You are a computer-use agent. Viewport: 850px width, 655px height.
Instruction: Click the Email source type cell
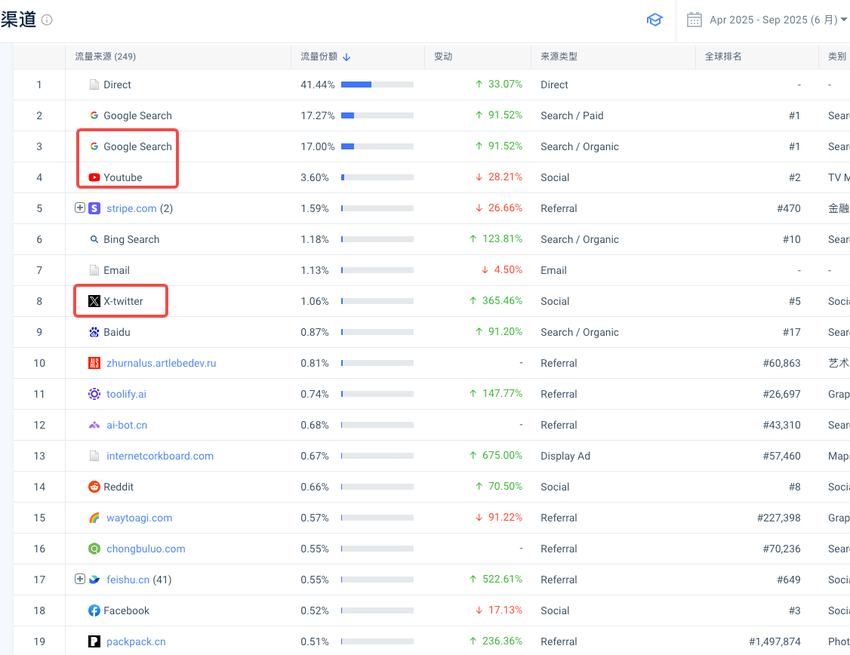coord(553,270)
